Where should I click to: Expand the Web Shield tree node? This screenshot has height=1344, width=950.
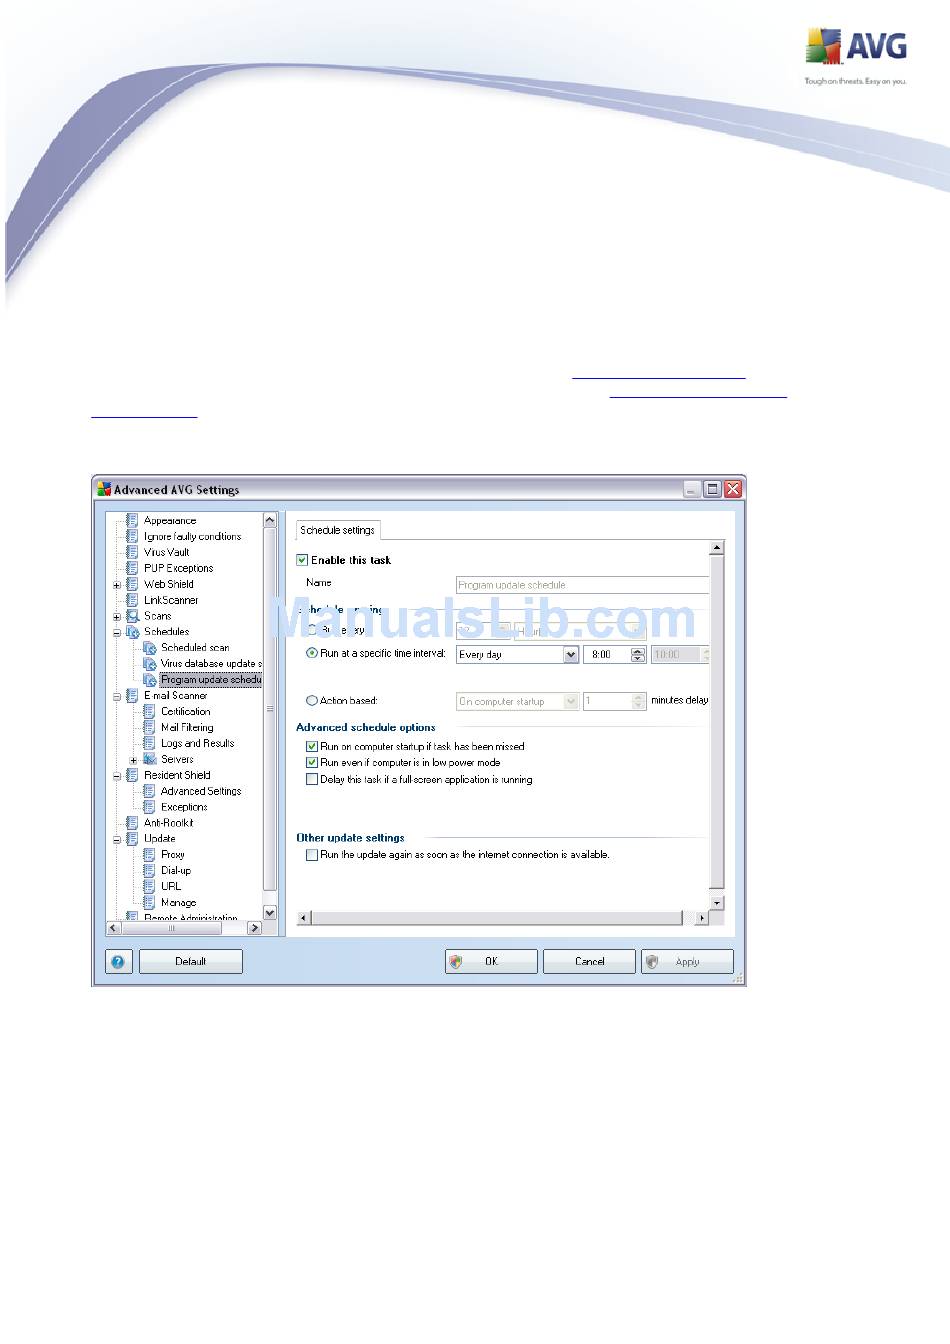click(x=117, y=585)
